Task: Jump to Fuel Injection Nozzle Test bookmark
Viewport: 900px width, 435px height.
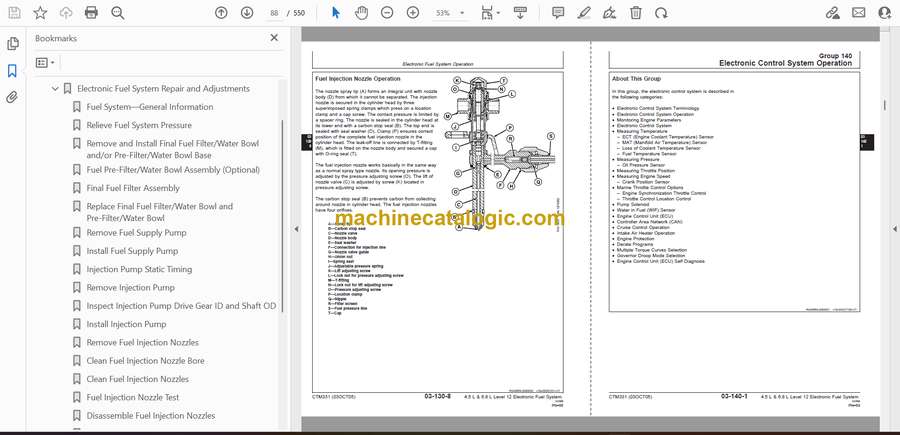Action: (x=133, y=397)
